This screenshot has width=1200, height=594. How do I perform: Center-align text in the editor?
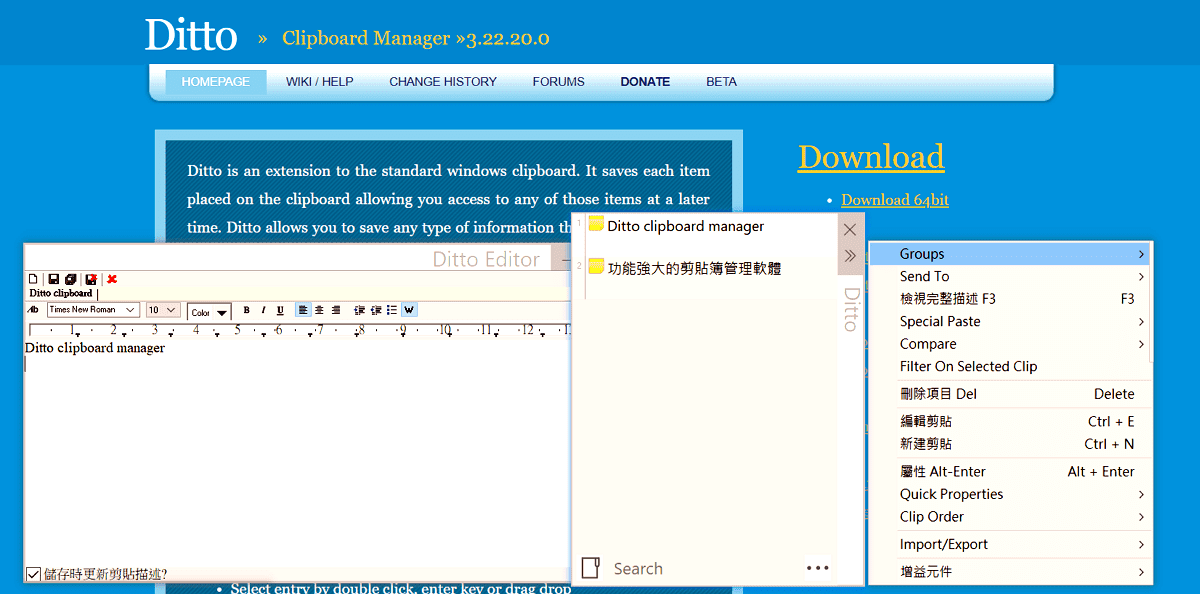(319, 310)
